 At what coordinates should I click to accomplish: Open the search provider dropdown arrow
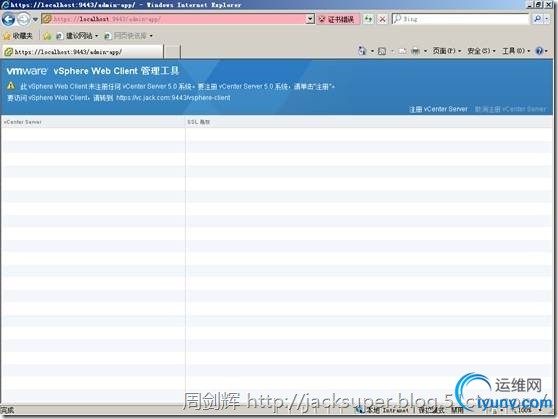pos(547,19)
